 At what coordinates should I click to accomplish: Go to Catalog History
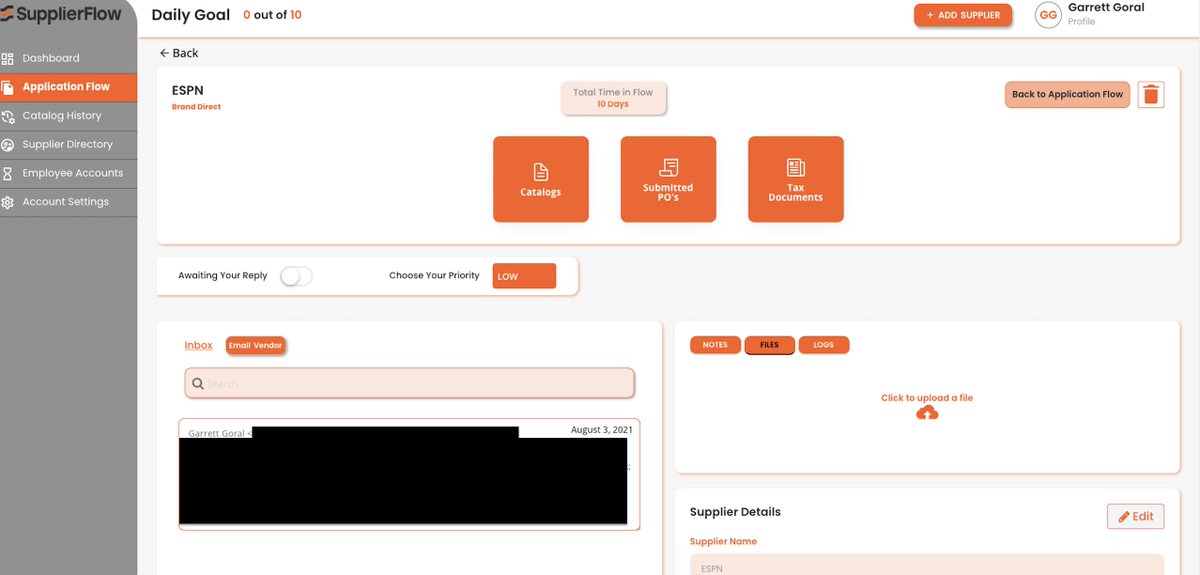[68, 116]
